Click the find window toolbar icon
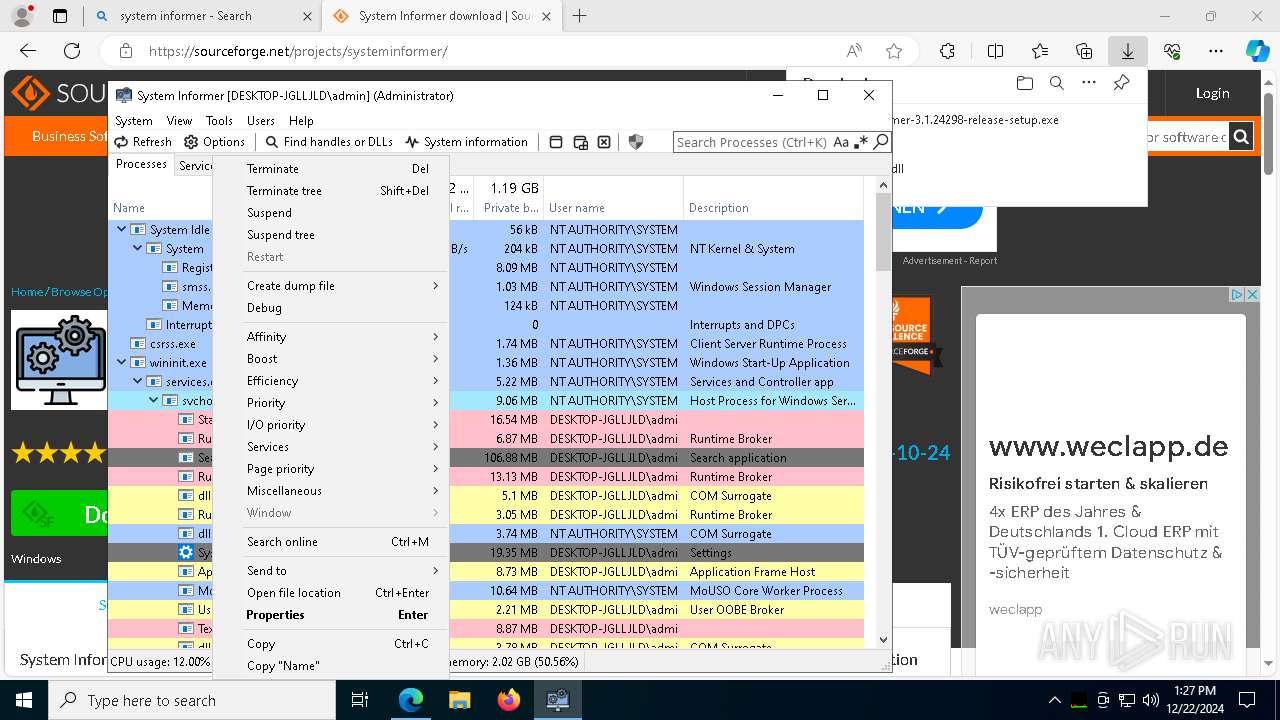Image resolution: width=1280 pixels, height=720 pixels. pos(556,142)
